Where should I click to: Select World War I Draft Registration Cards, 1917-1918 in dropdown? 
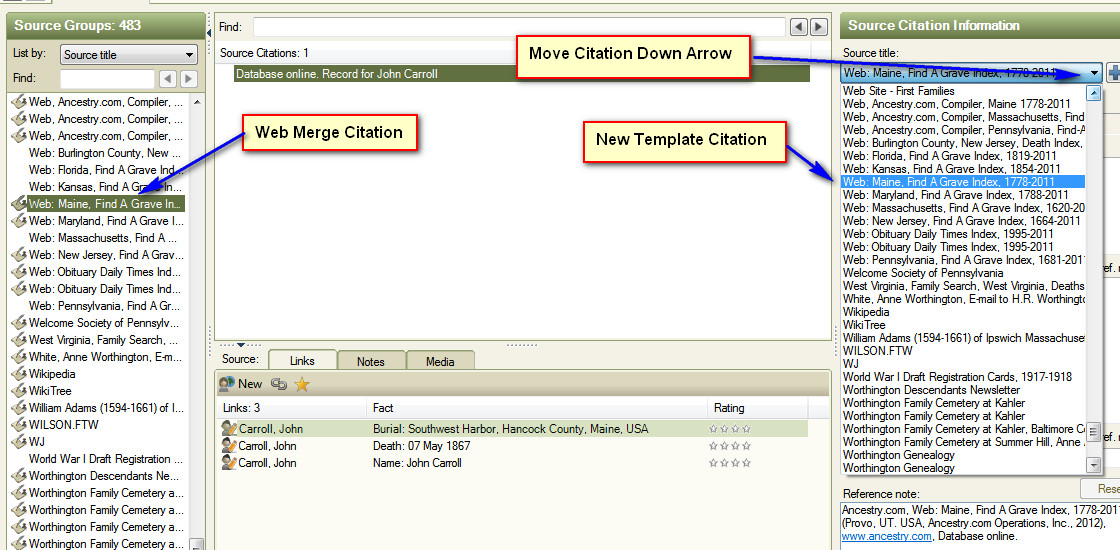tap(964, 376)
